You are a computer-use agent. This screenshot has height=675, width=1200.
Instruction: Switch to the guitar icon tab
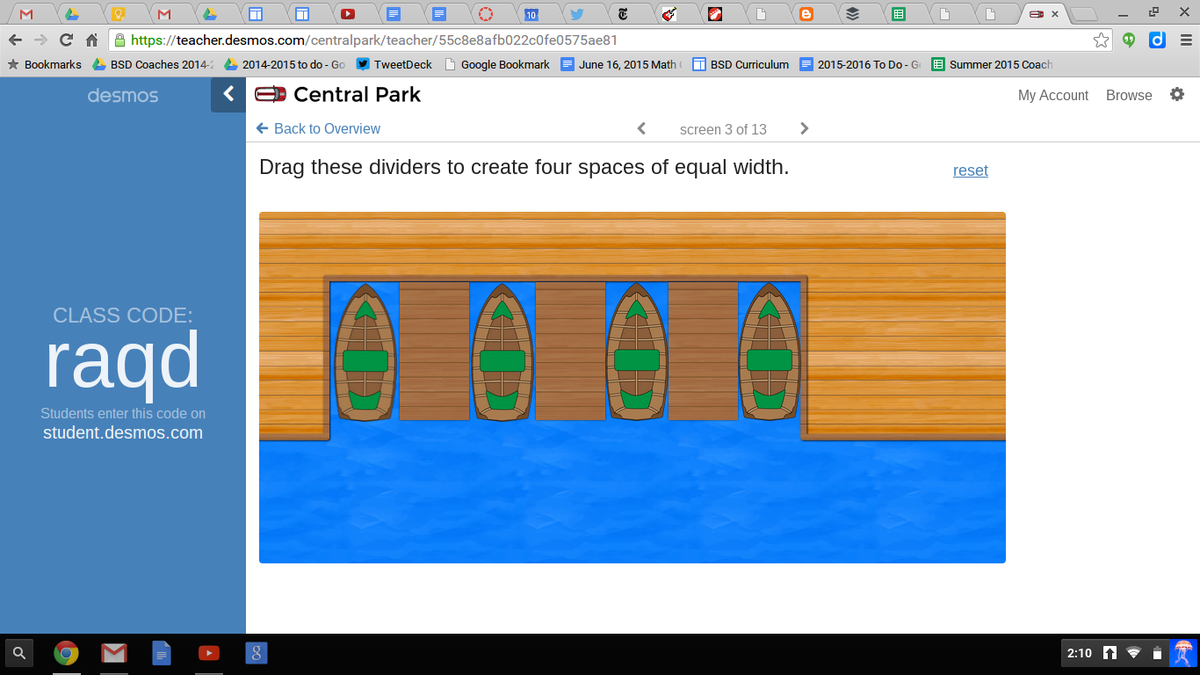tap(669, 14)
